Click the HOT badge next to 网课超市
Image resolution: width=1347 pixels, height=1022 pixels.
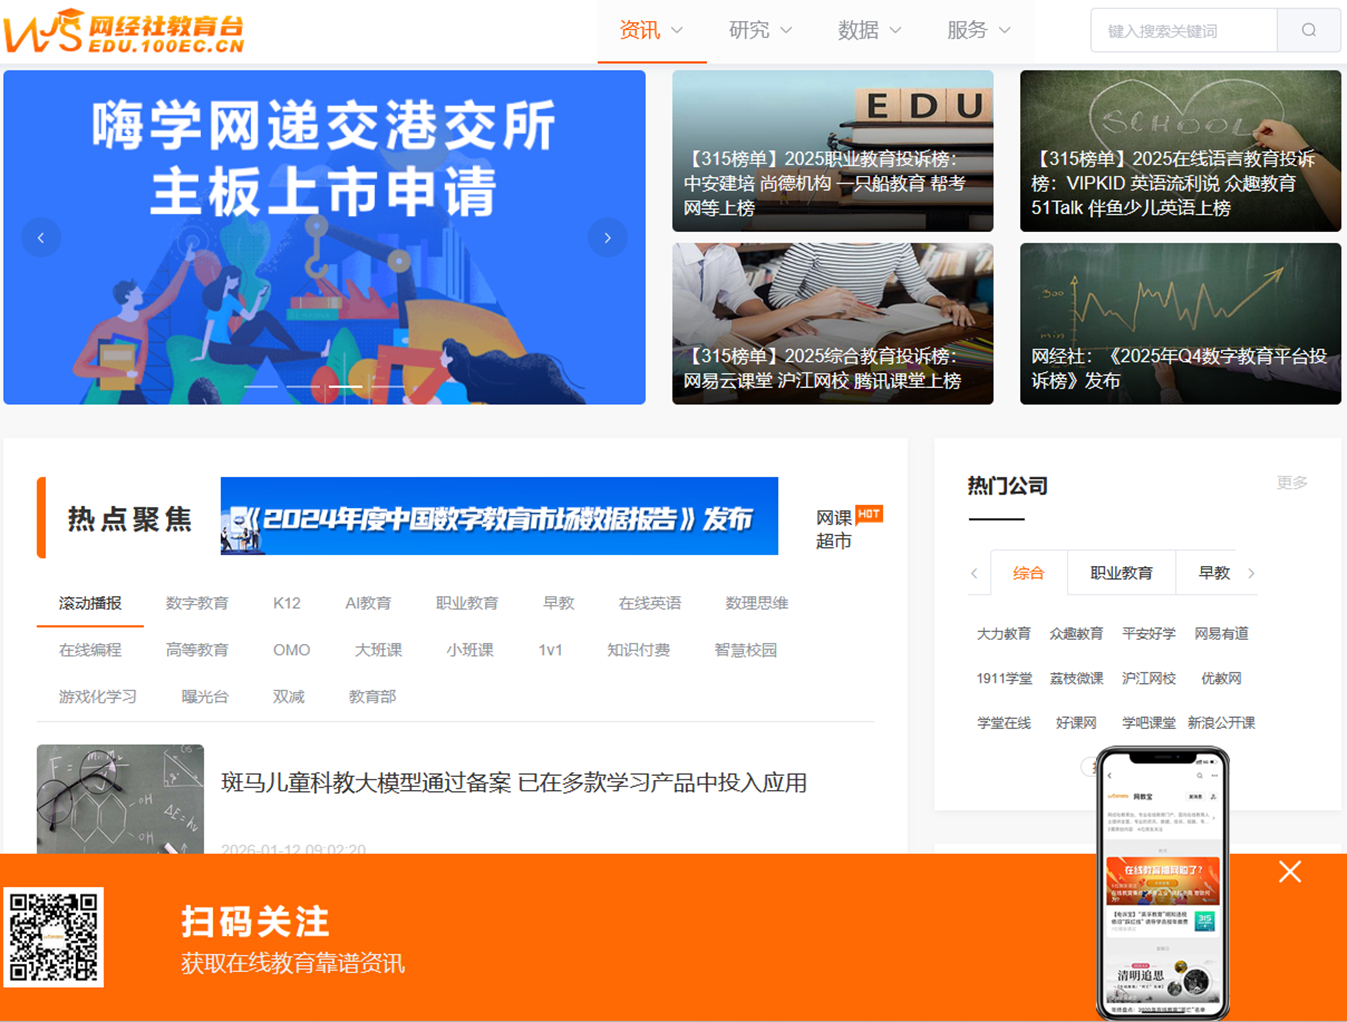869,514
